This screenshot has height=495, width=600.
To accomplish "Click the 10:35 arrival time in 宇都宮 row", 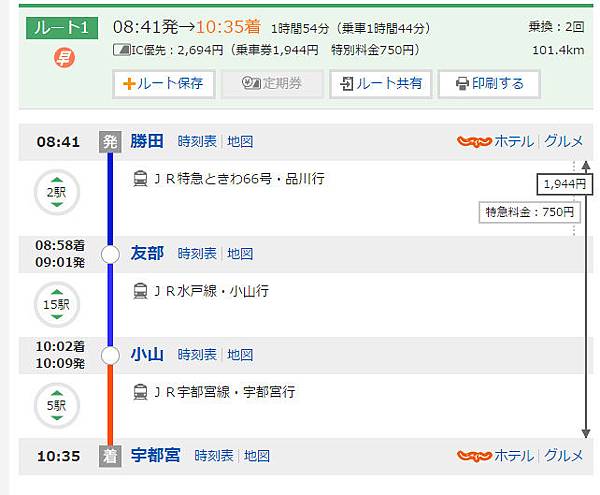I will coord(59,456).
